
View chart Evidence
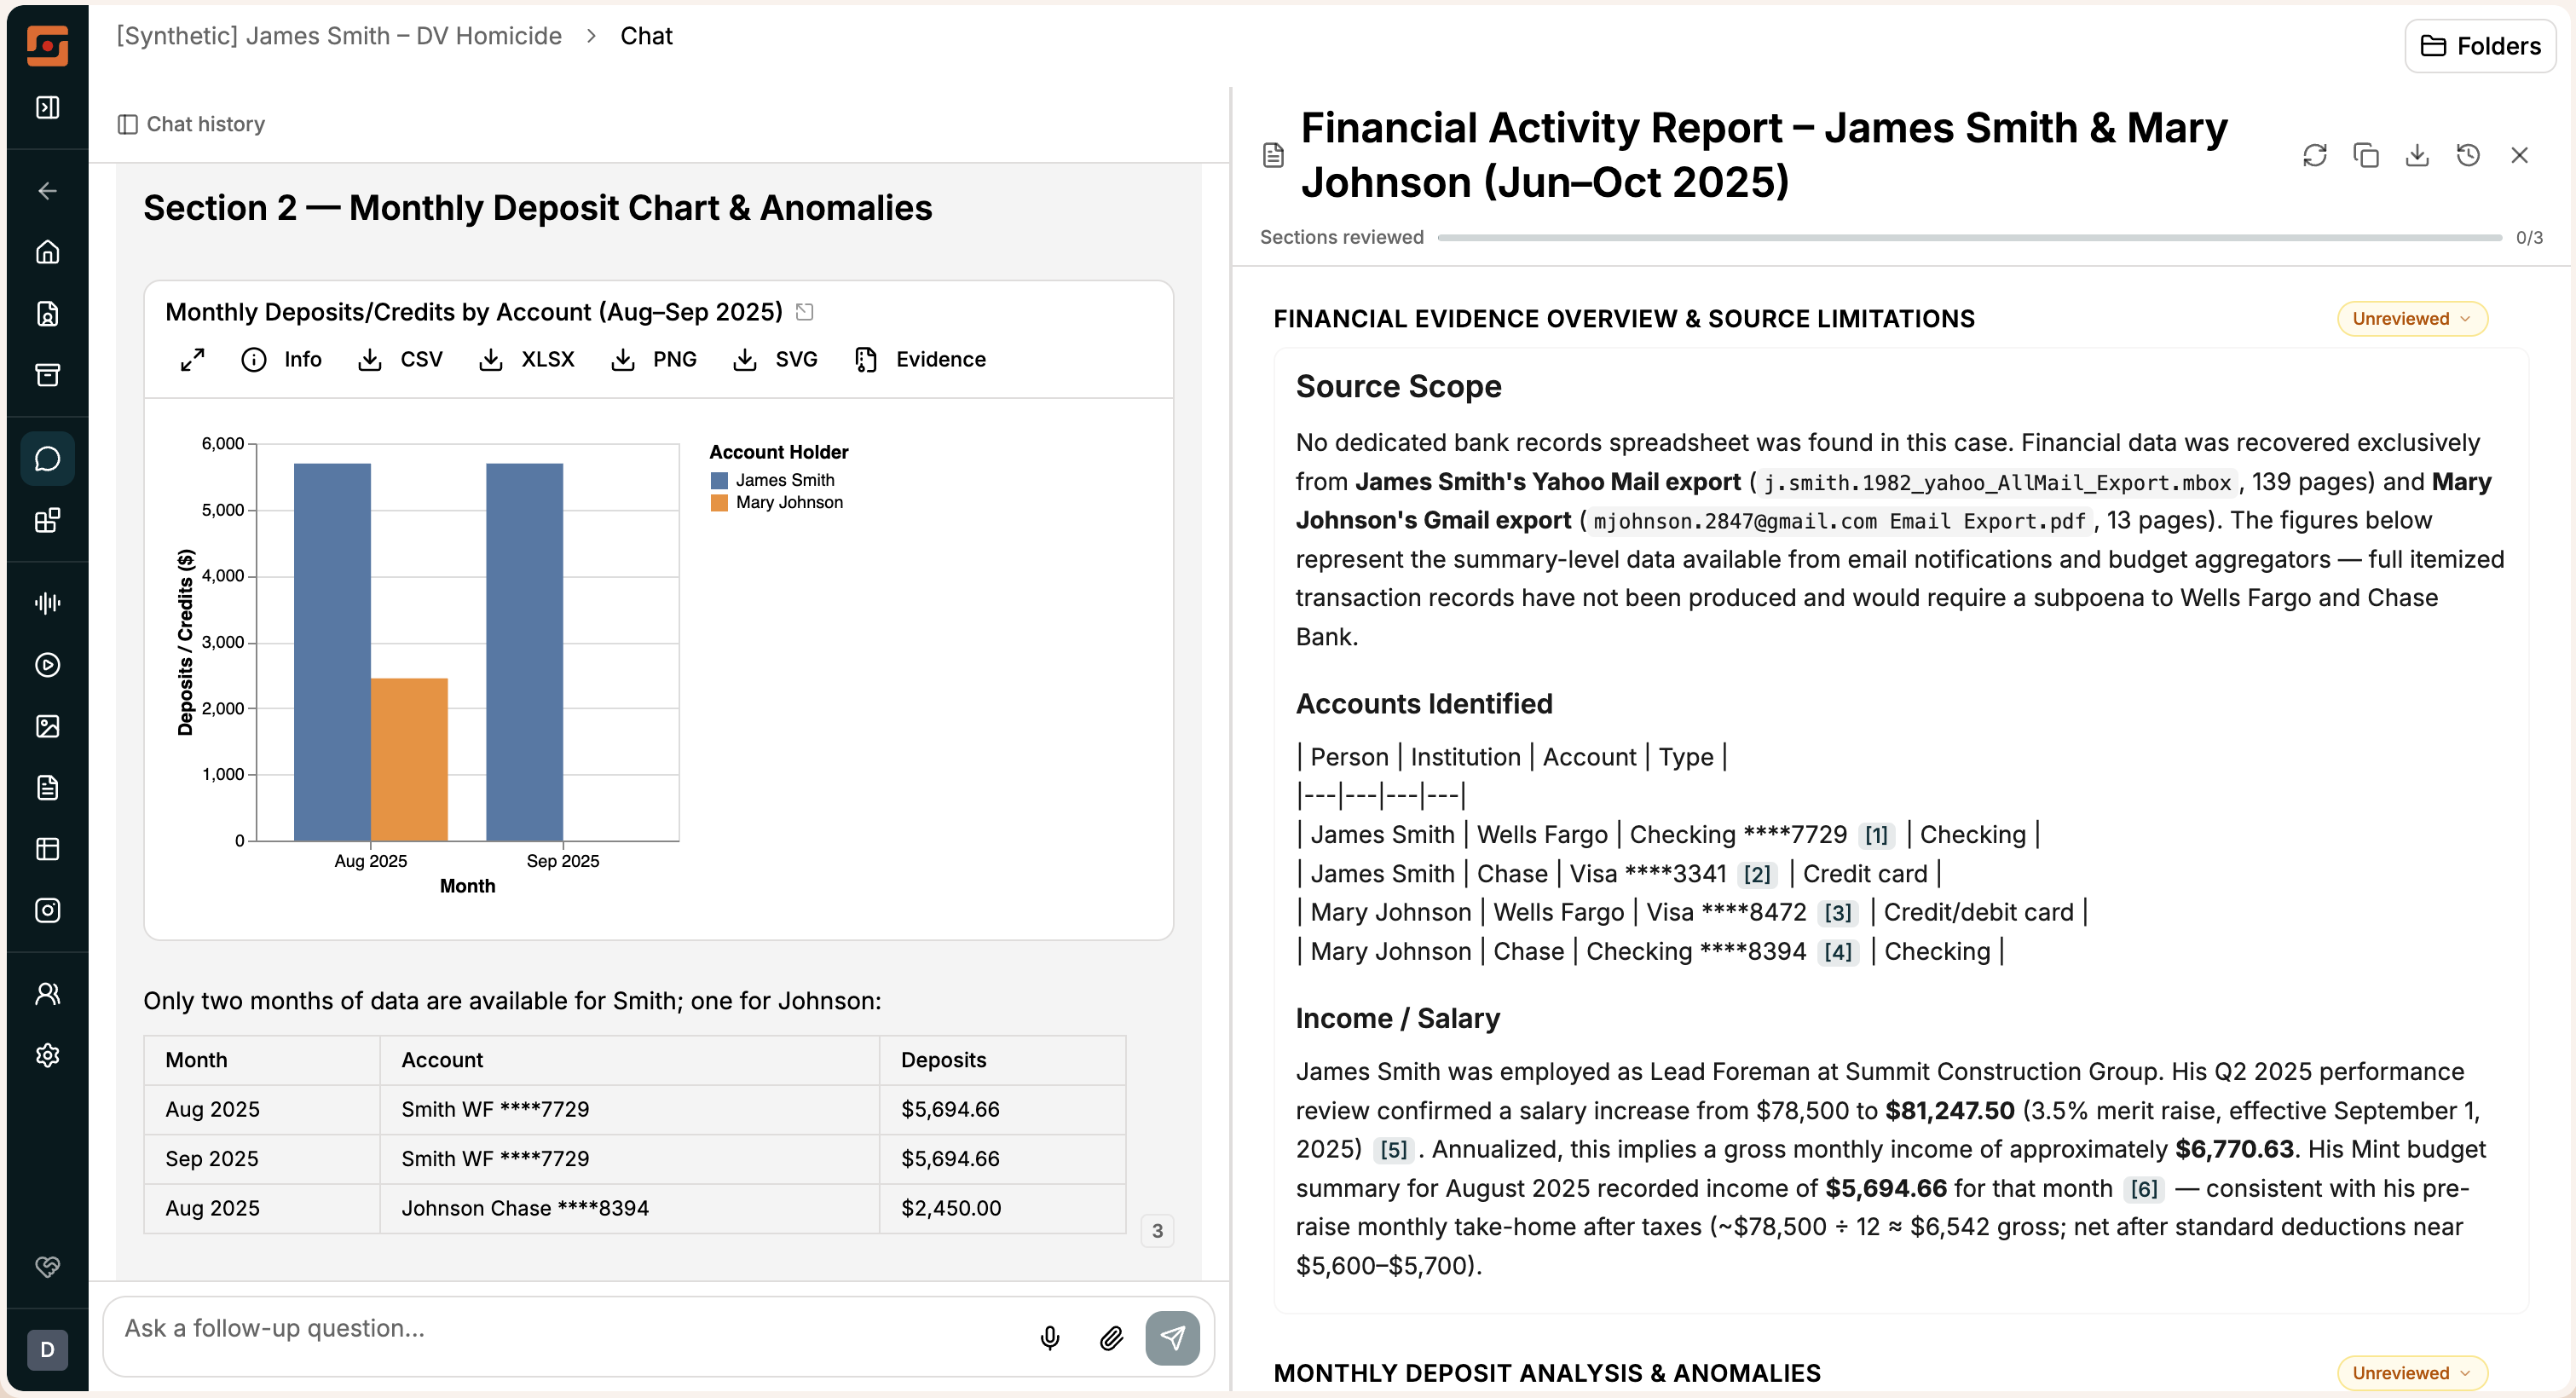[x=920, y=360]
